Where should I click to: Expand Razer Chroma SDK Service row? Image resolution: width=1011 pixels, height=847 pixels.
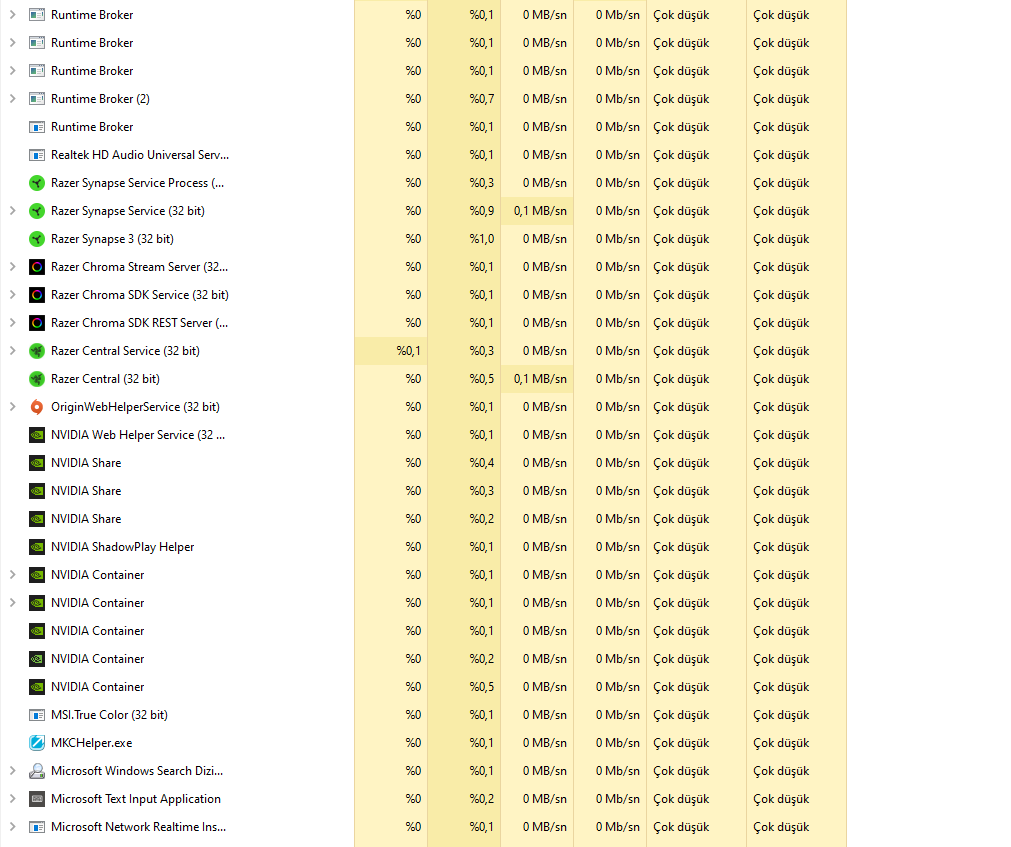(x=12, y=295)
